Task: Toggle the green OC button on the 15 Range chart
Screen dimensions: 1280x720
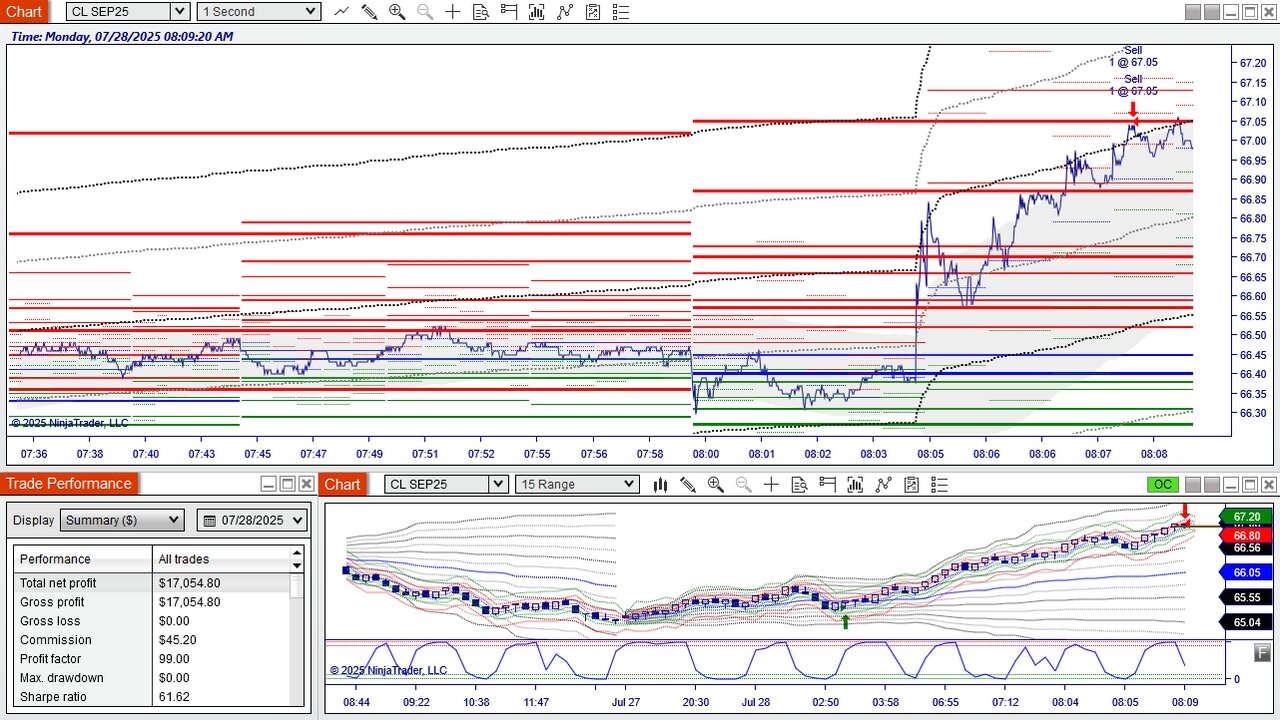Action: pyautogui.click(x=1163, y=484)
